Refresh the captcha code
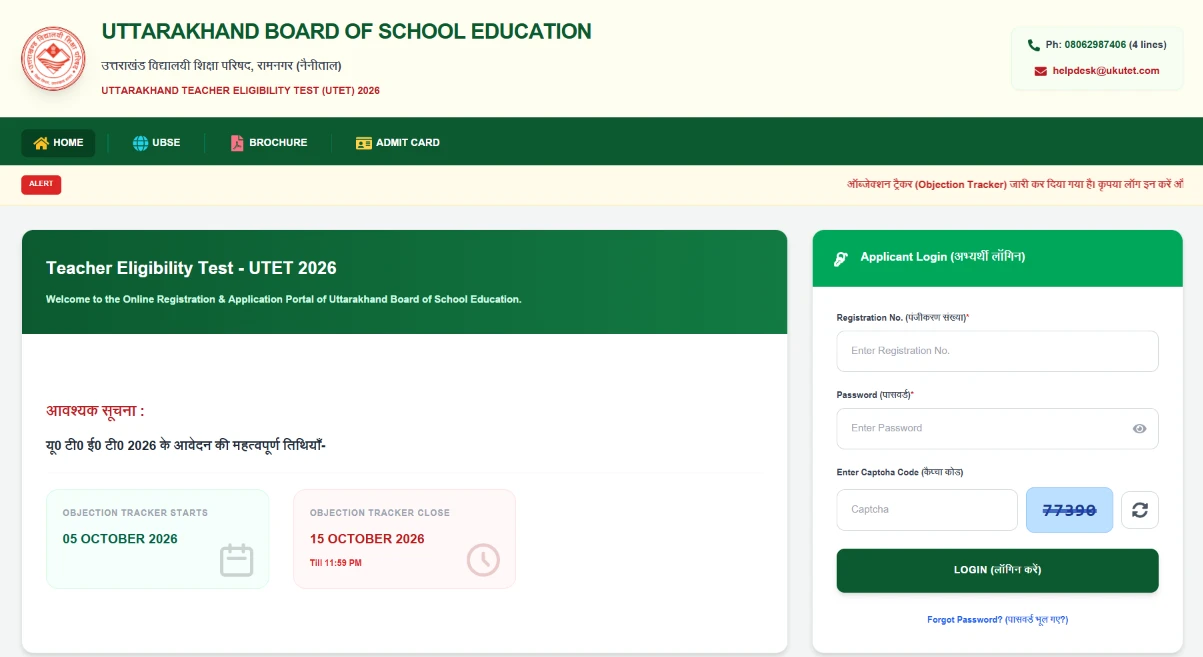 point(1140,510)
